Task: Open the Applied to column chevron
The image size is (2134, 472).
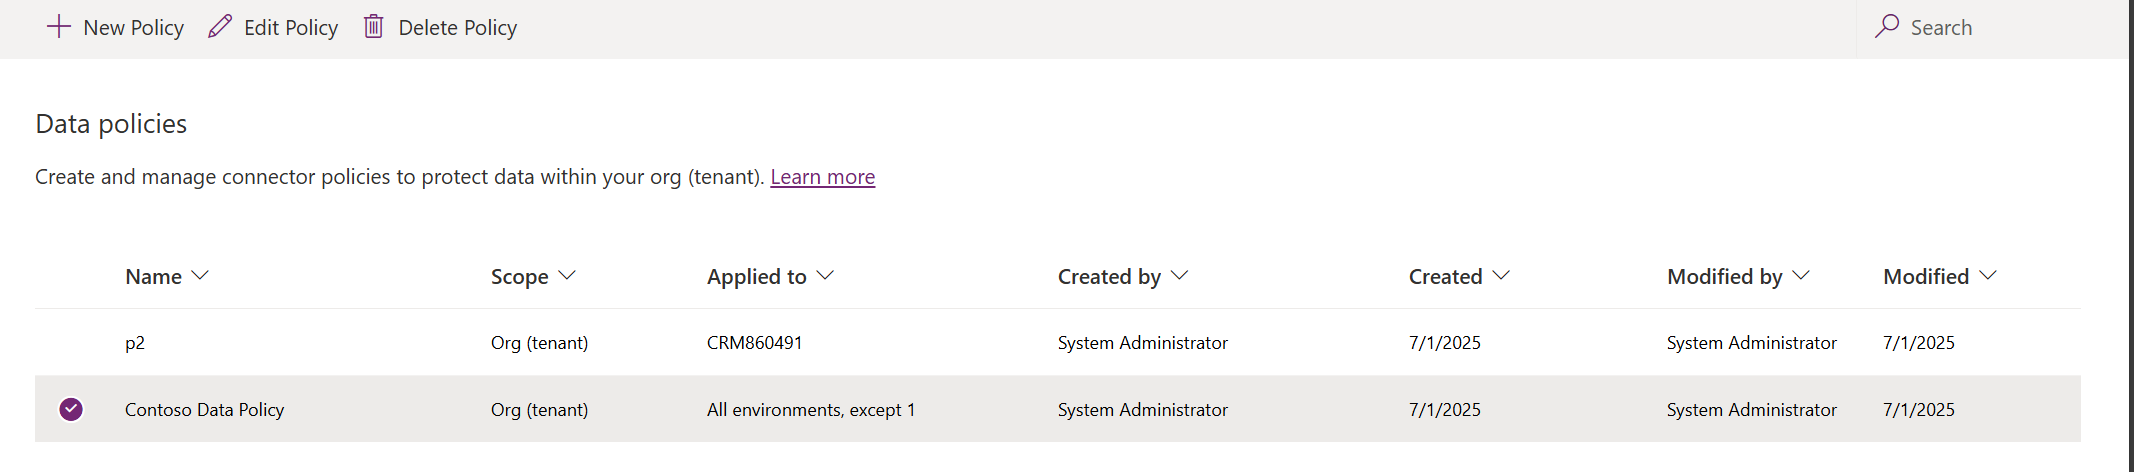Action: (x=825, y=276)
